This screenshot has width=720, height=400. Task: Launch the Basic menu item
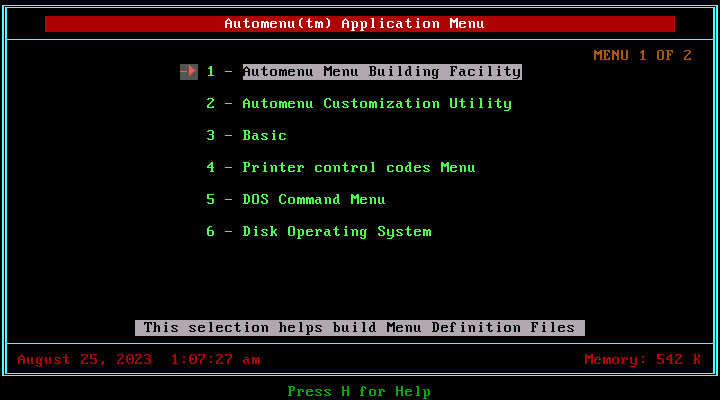point(264,135)
